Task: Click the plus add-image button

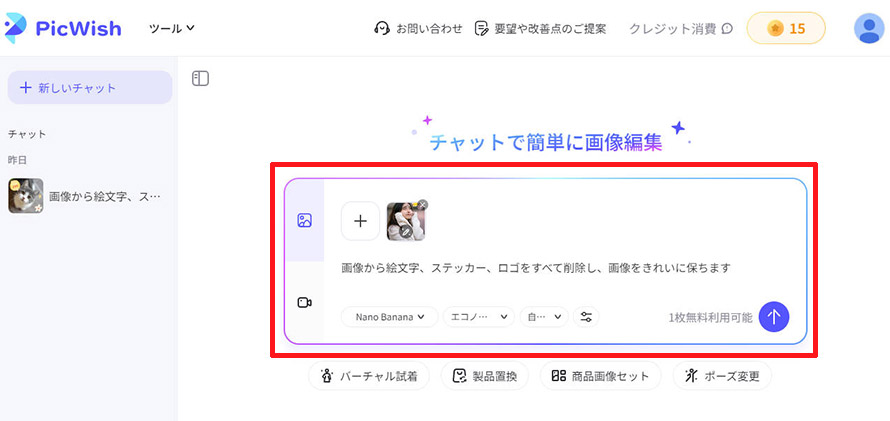Action: pyautogui.click(x=360, y=221)
